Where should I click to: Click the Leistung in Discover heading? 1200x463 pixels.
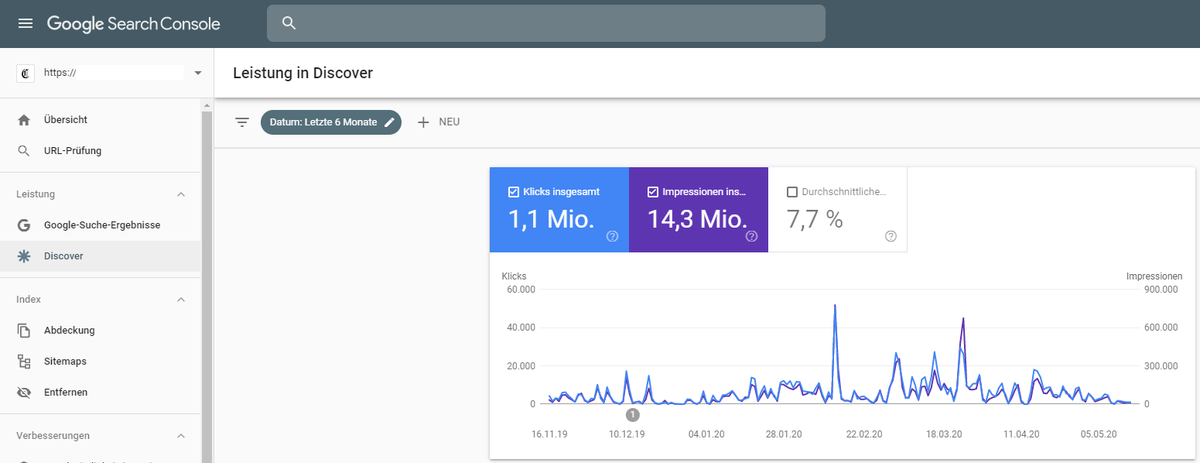pyautogui.click(x=303, y=73)
